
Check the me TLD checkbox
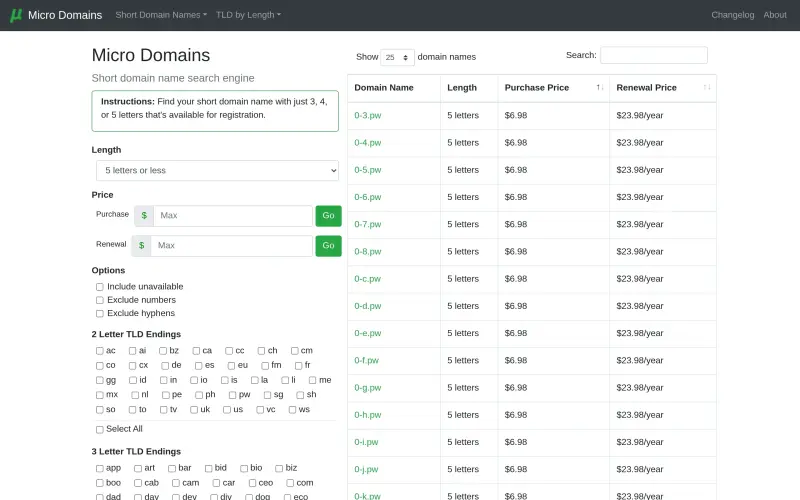[312, 381]
